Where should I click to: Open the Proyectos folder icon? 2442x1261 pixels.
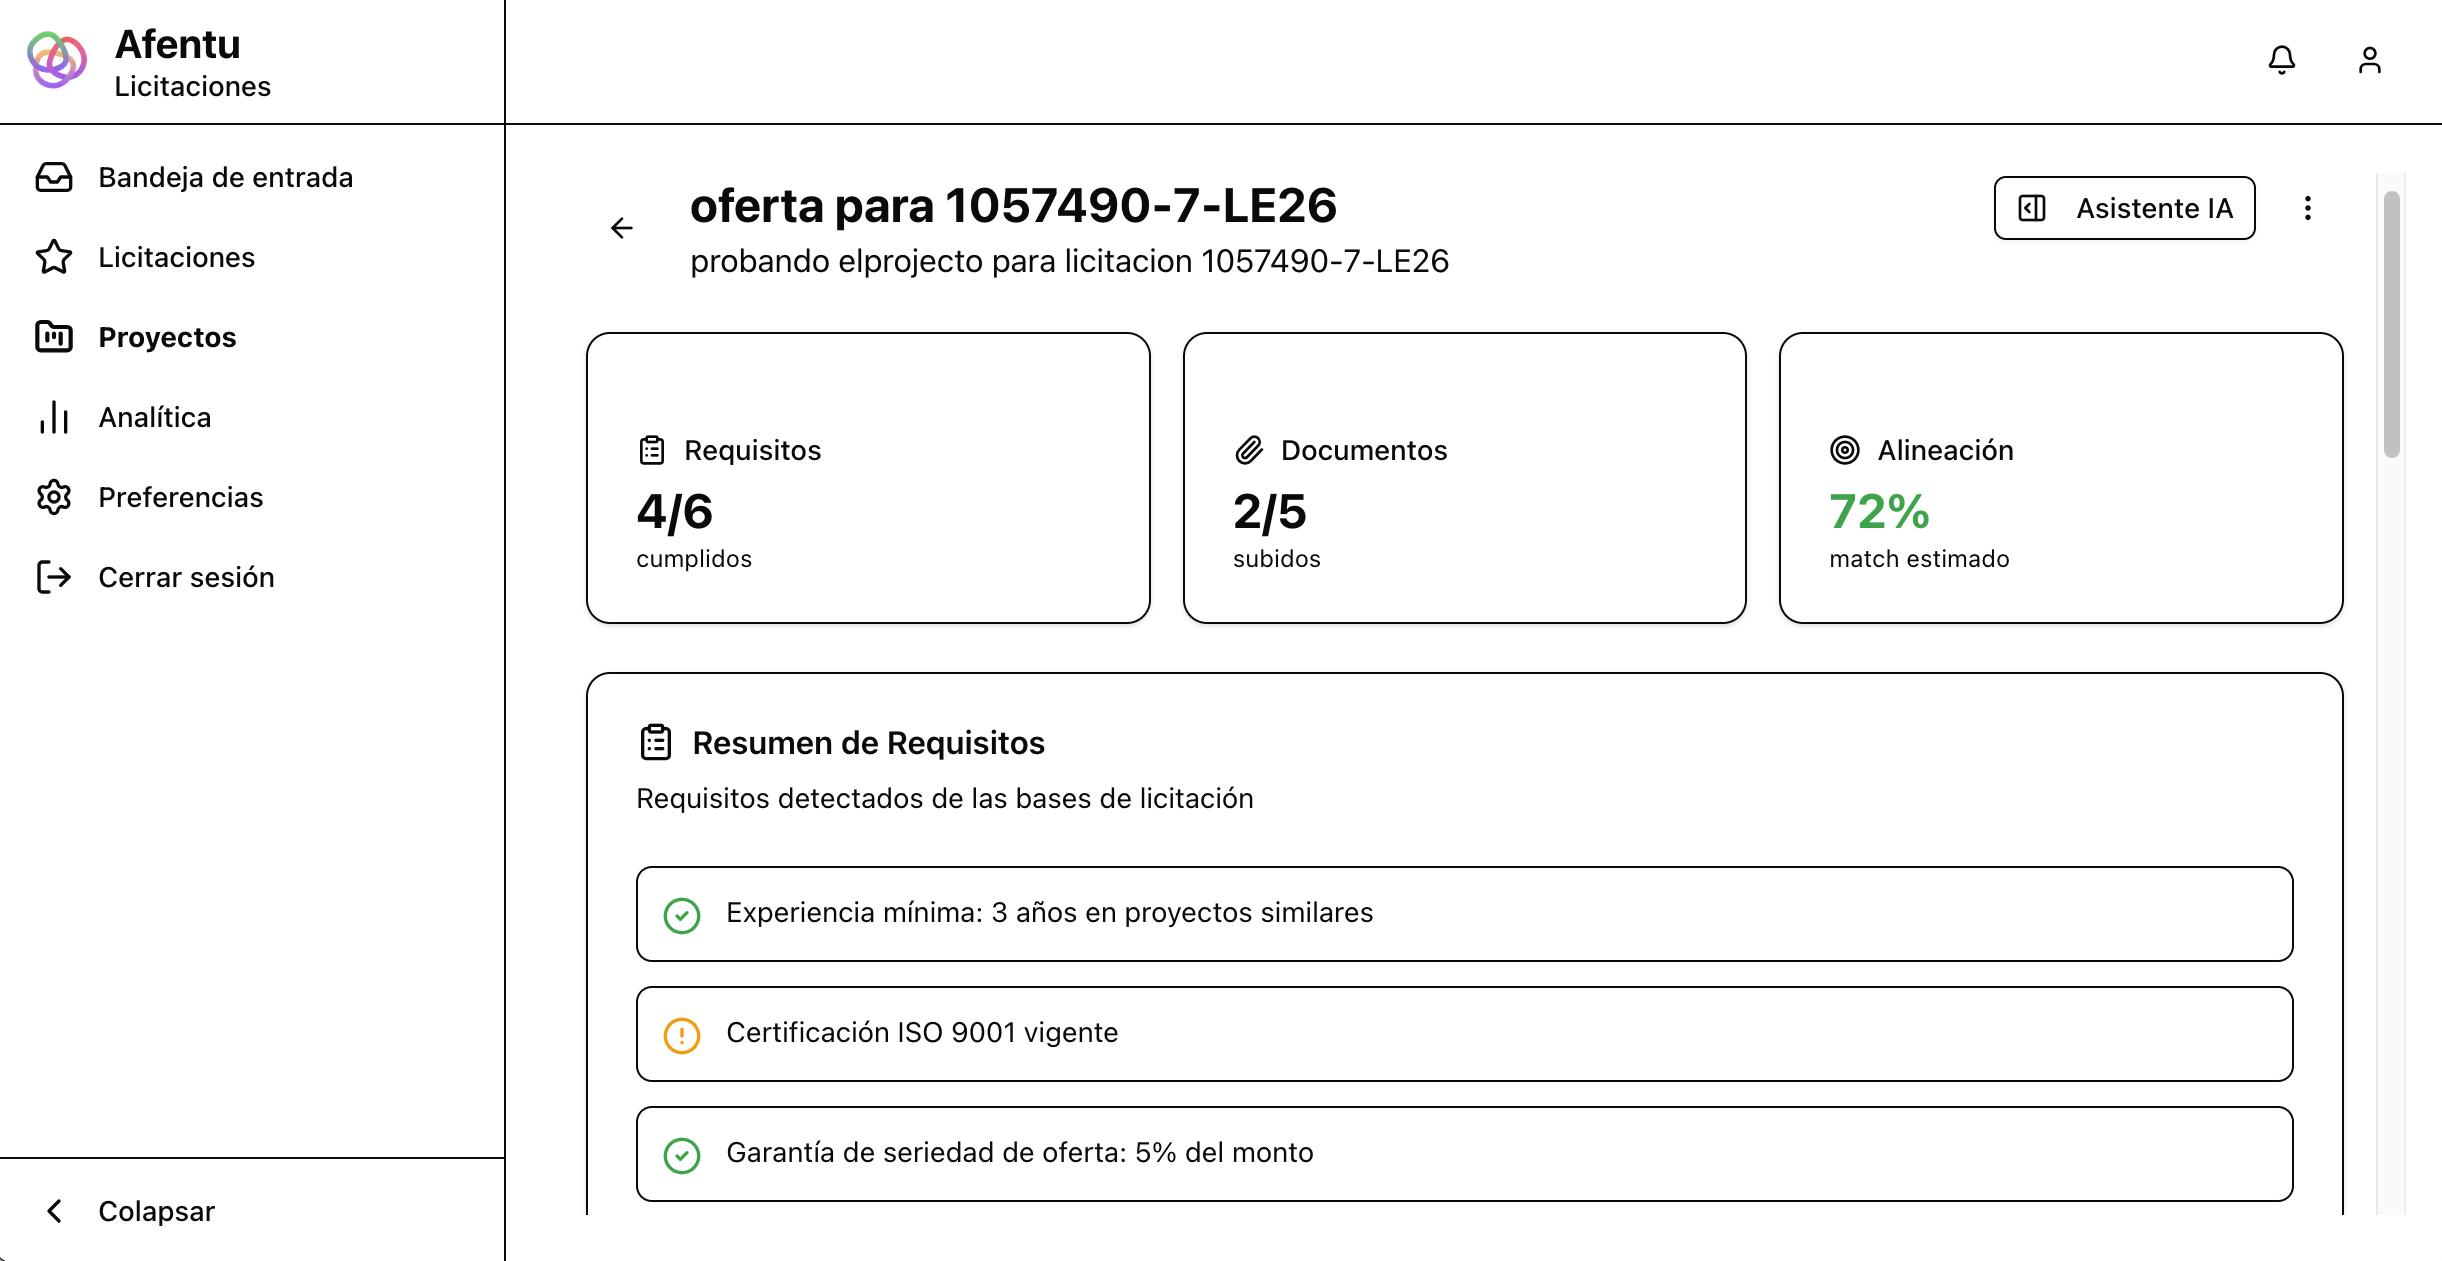55,337
